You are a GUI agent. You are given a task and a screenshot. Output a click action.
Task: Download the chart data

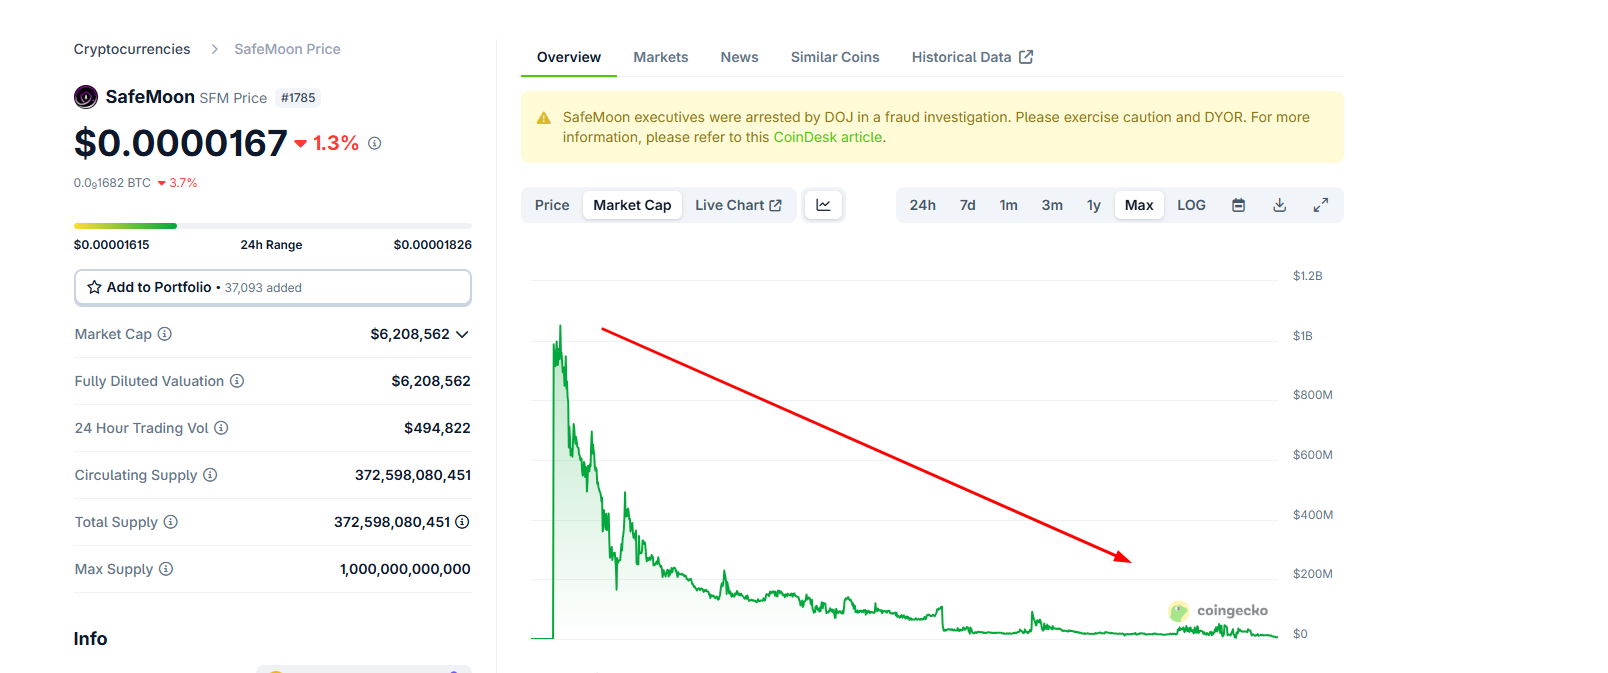1279,205
